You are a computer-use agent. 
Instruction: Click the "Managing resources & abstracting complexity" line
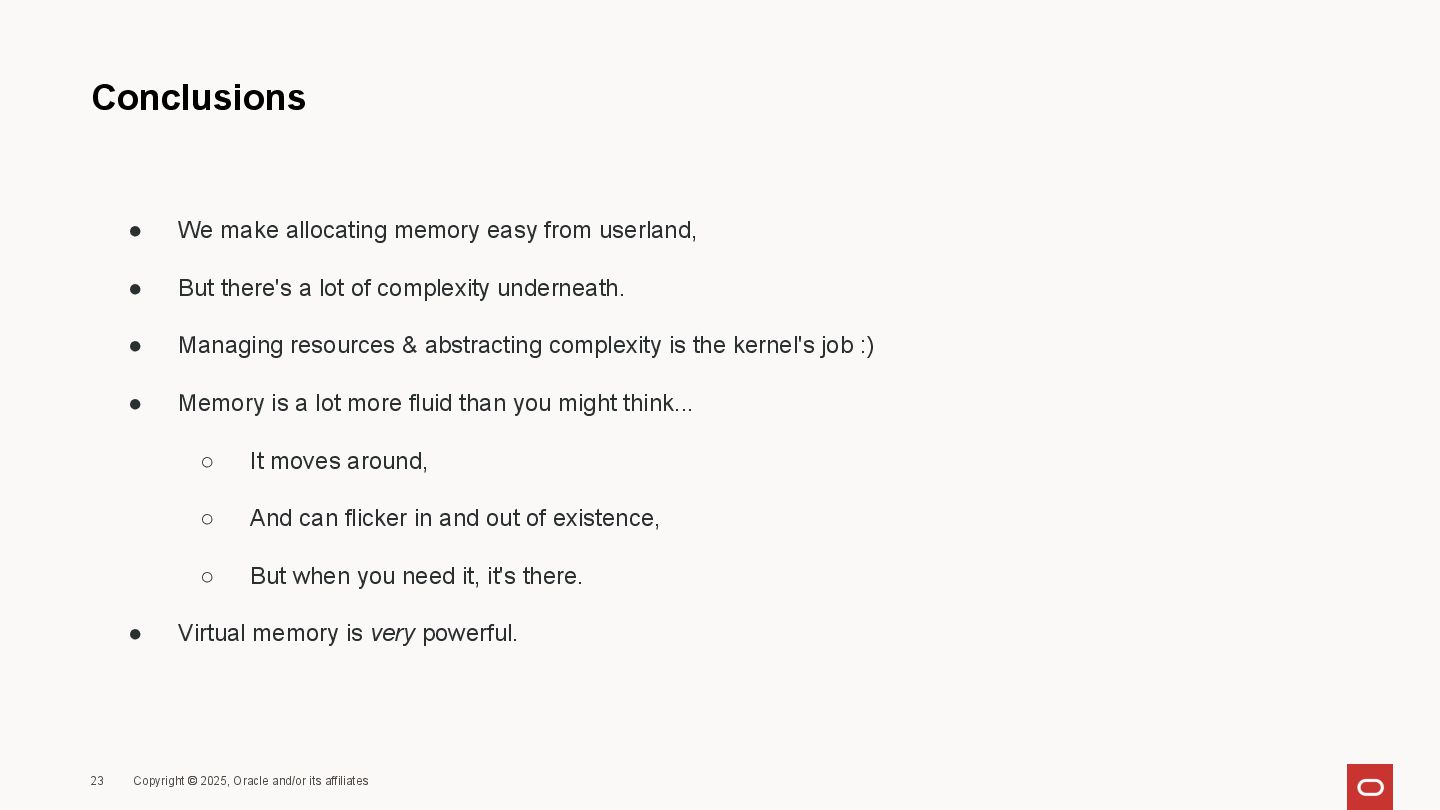[525, 345]
